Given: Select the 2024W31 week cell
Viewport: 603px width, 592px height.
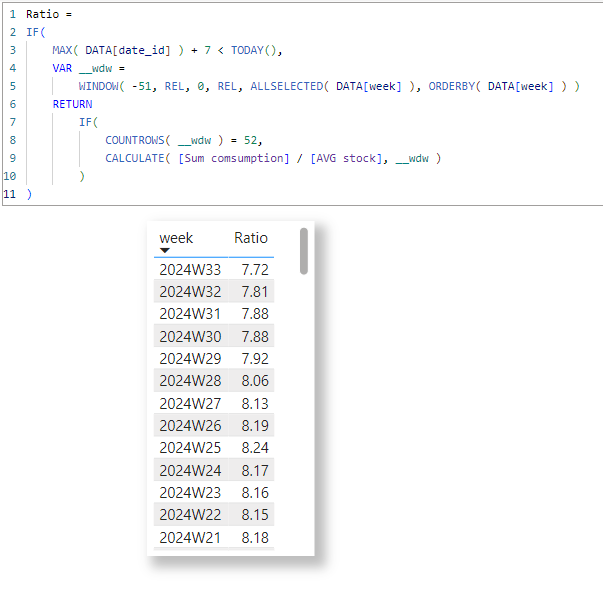Looking at the screenshot, I should click(x=190, y=314).
